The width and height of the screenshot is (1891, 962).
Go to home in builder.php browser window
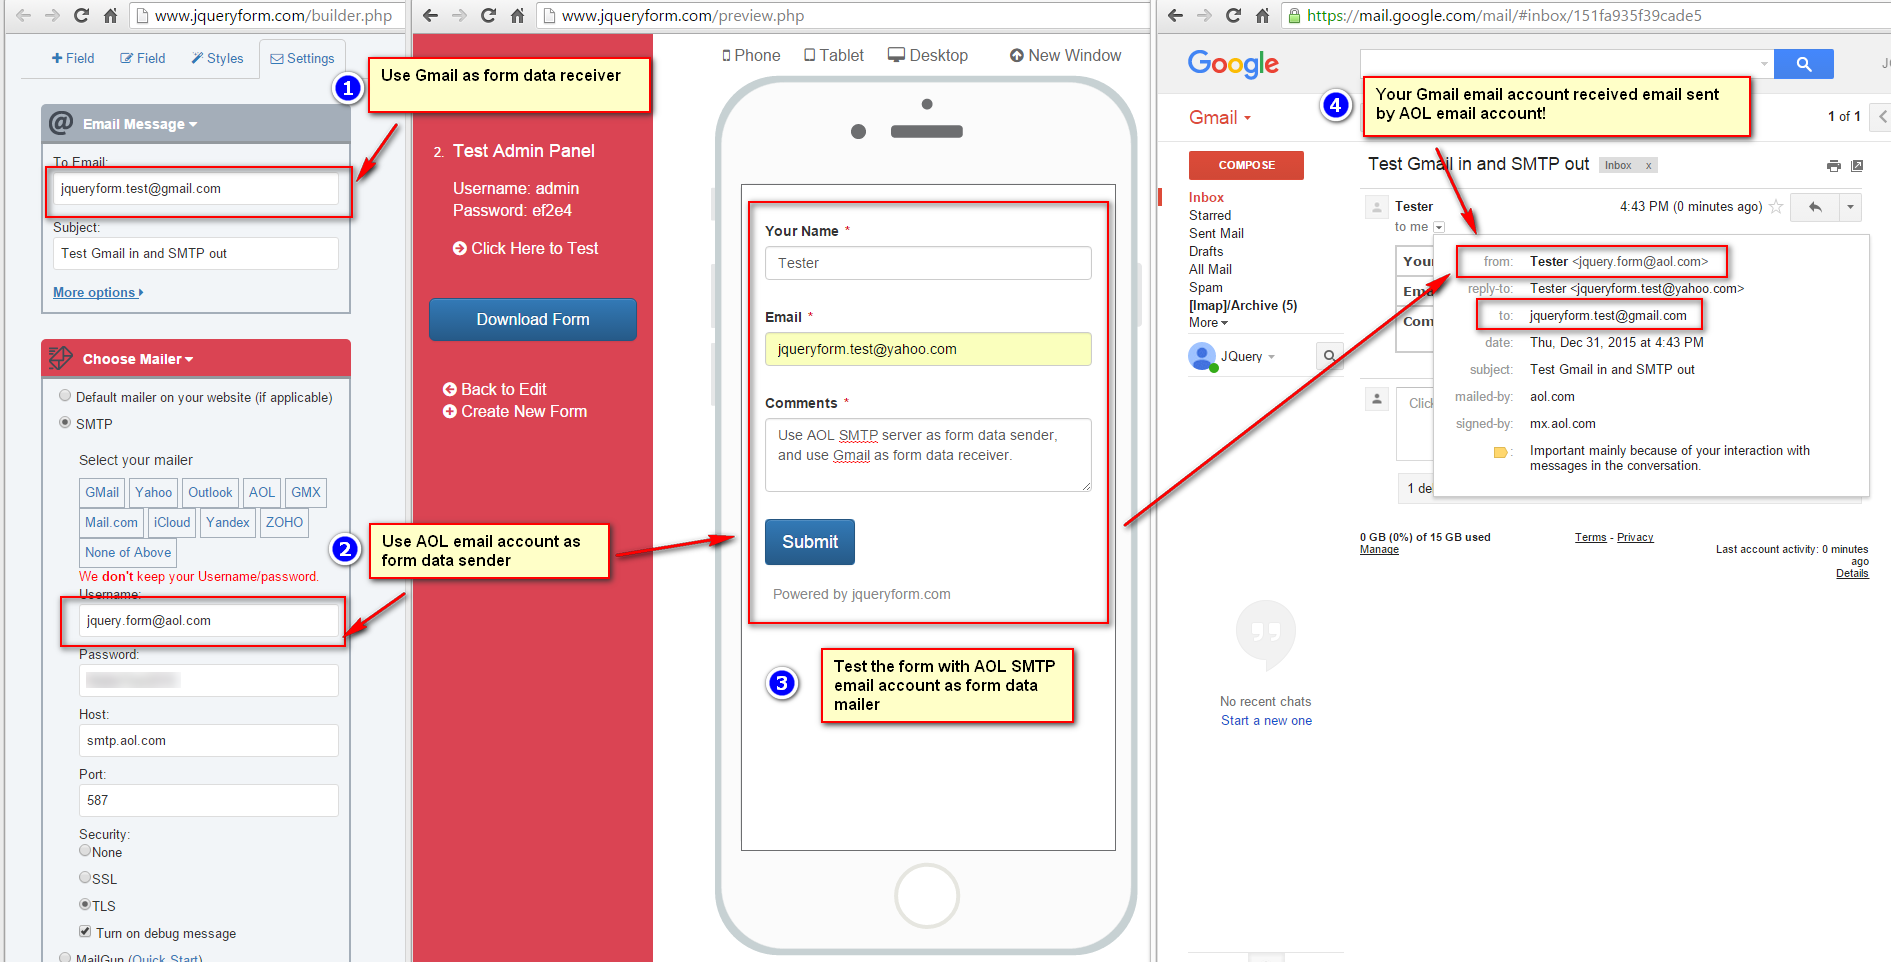pyautogui.click(x=110, y=16)
